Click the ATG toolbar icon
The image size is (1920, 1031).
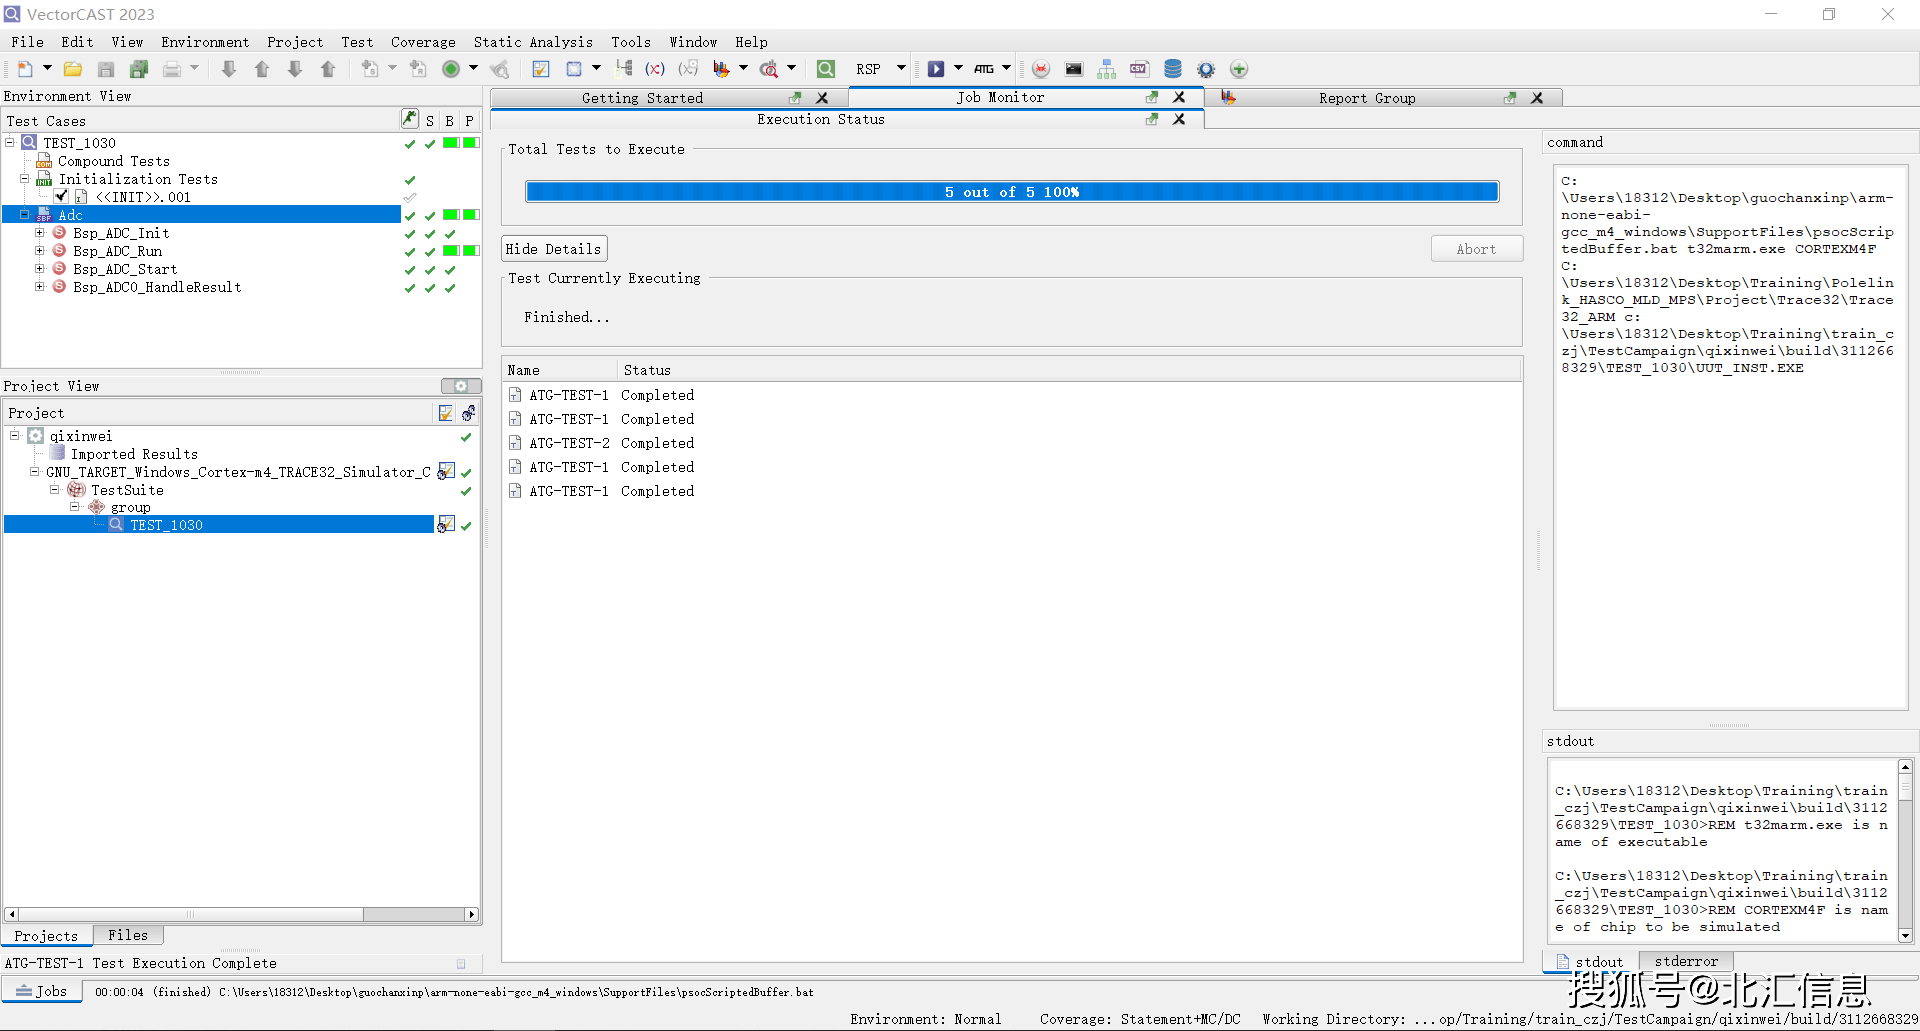pyautogui.click(x=984, y=69)
